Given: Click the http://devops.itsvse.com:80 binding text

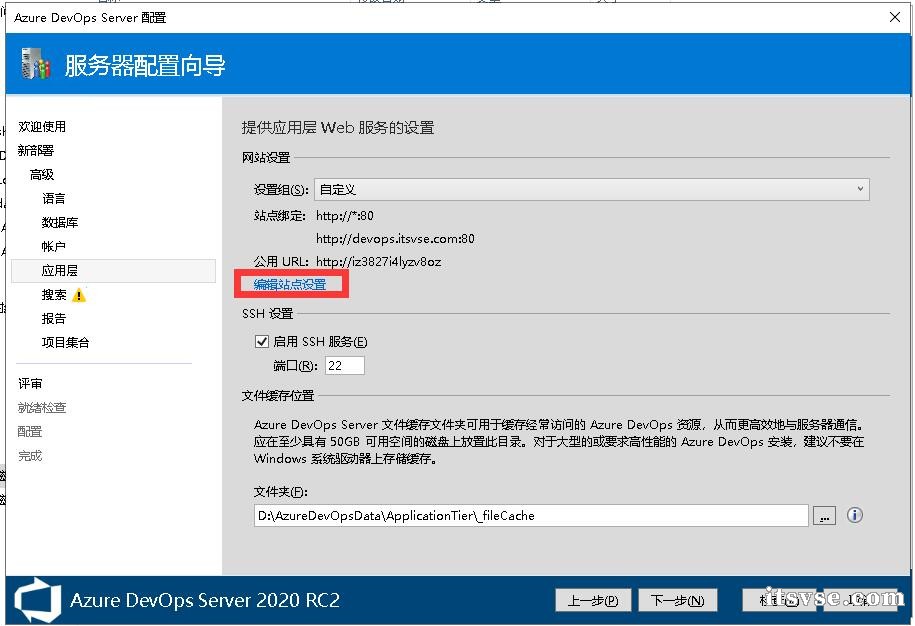Looking at the screenshot, I should coord(395,239).
